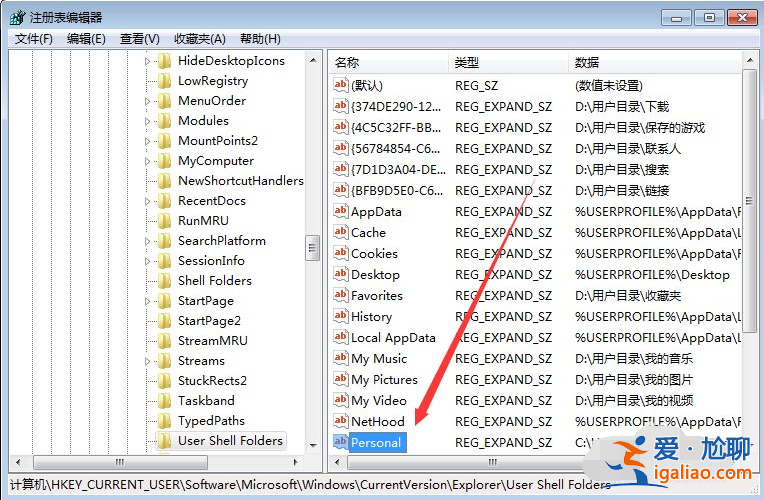
Task: Click the values pane vertical scrollbar thumb
Action: tap(749, 201)
